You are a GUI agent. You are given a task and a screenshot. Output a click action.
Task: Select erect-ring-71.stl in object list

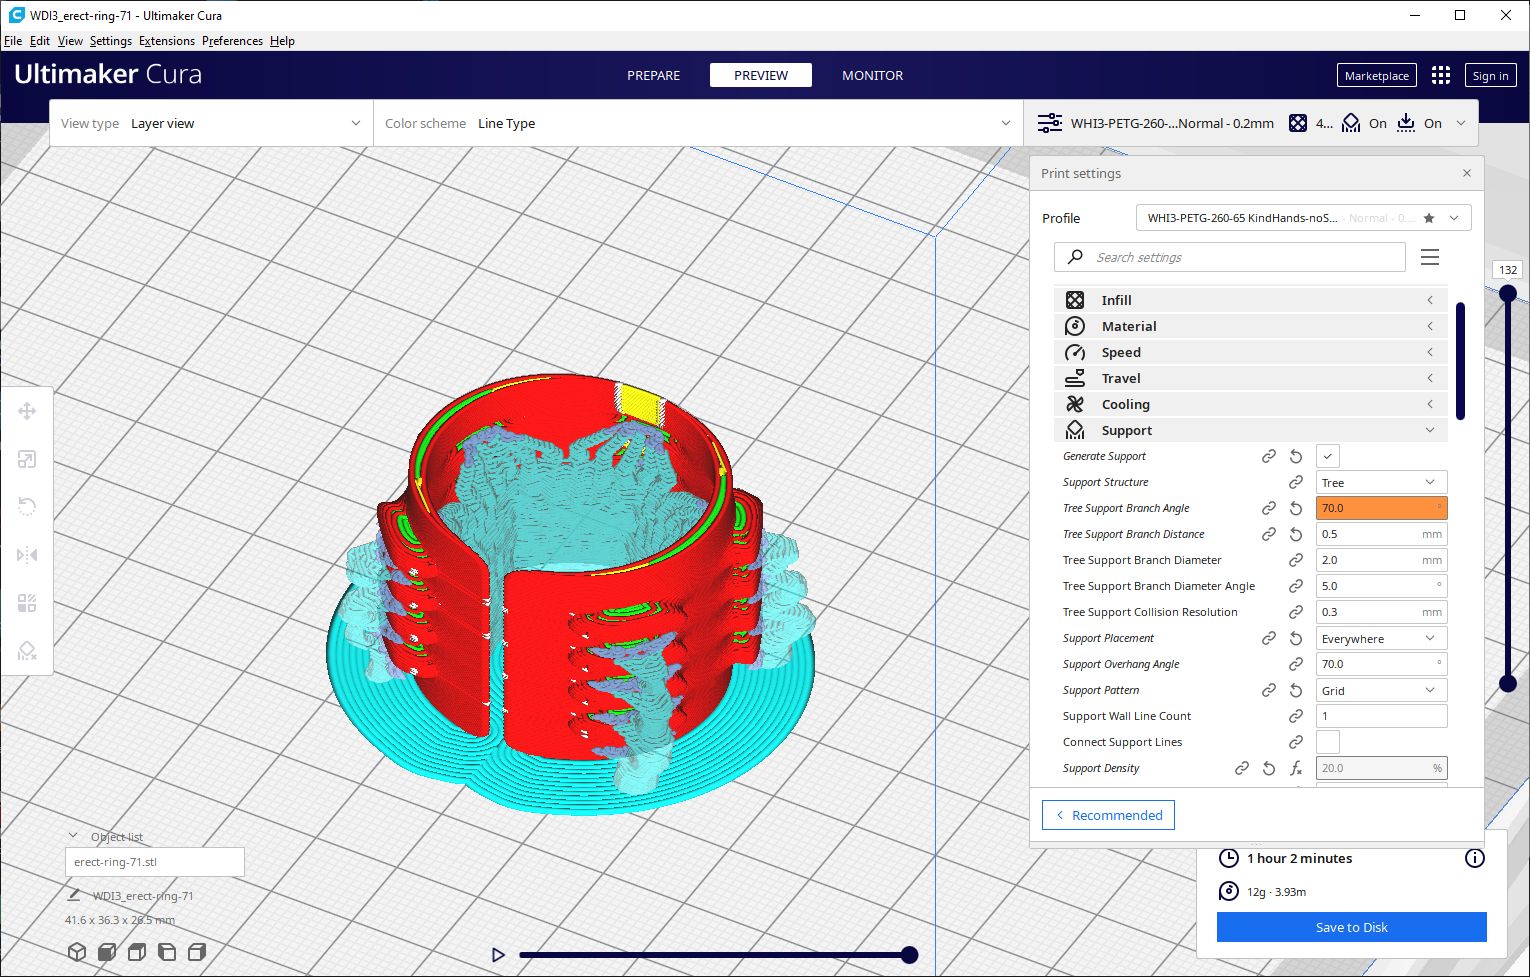(155, 862)
